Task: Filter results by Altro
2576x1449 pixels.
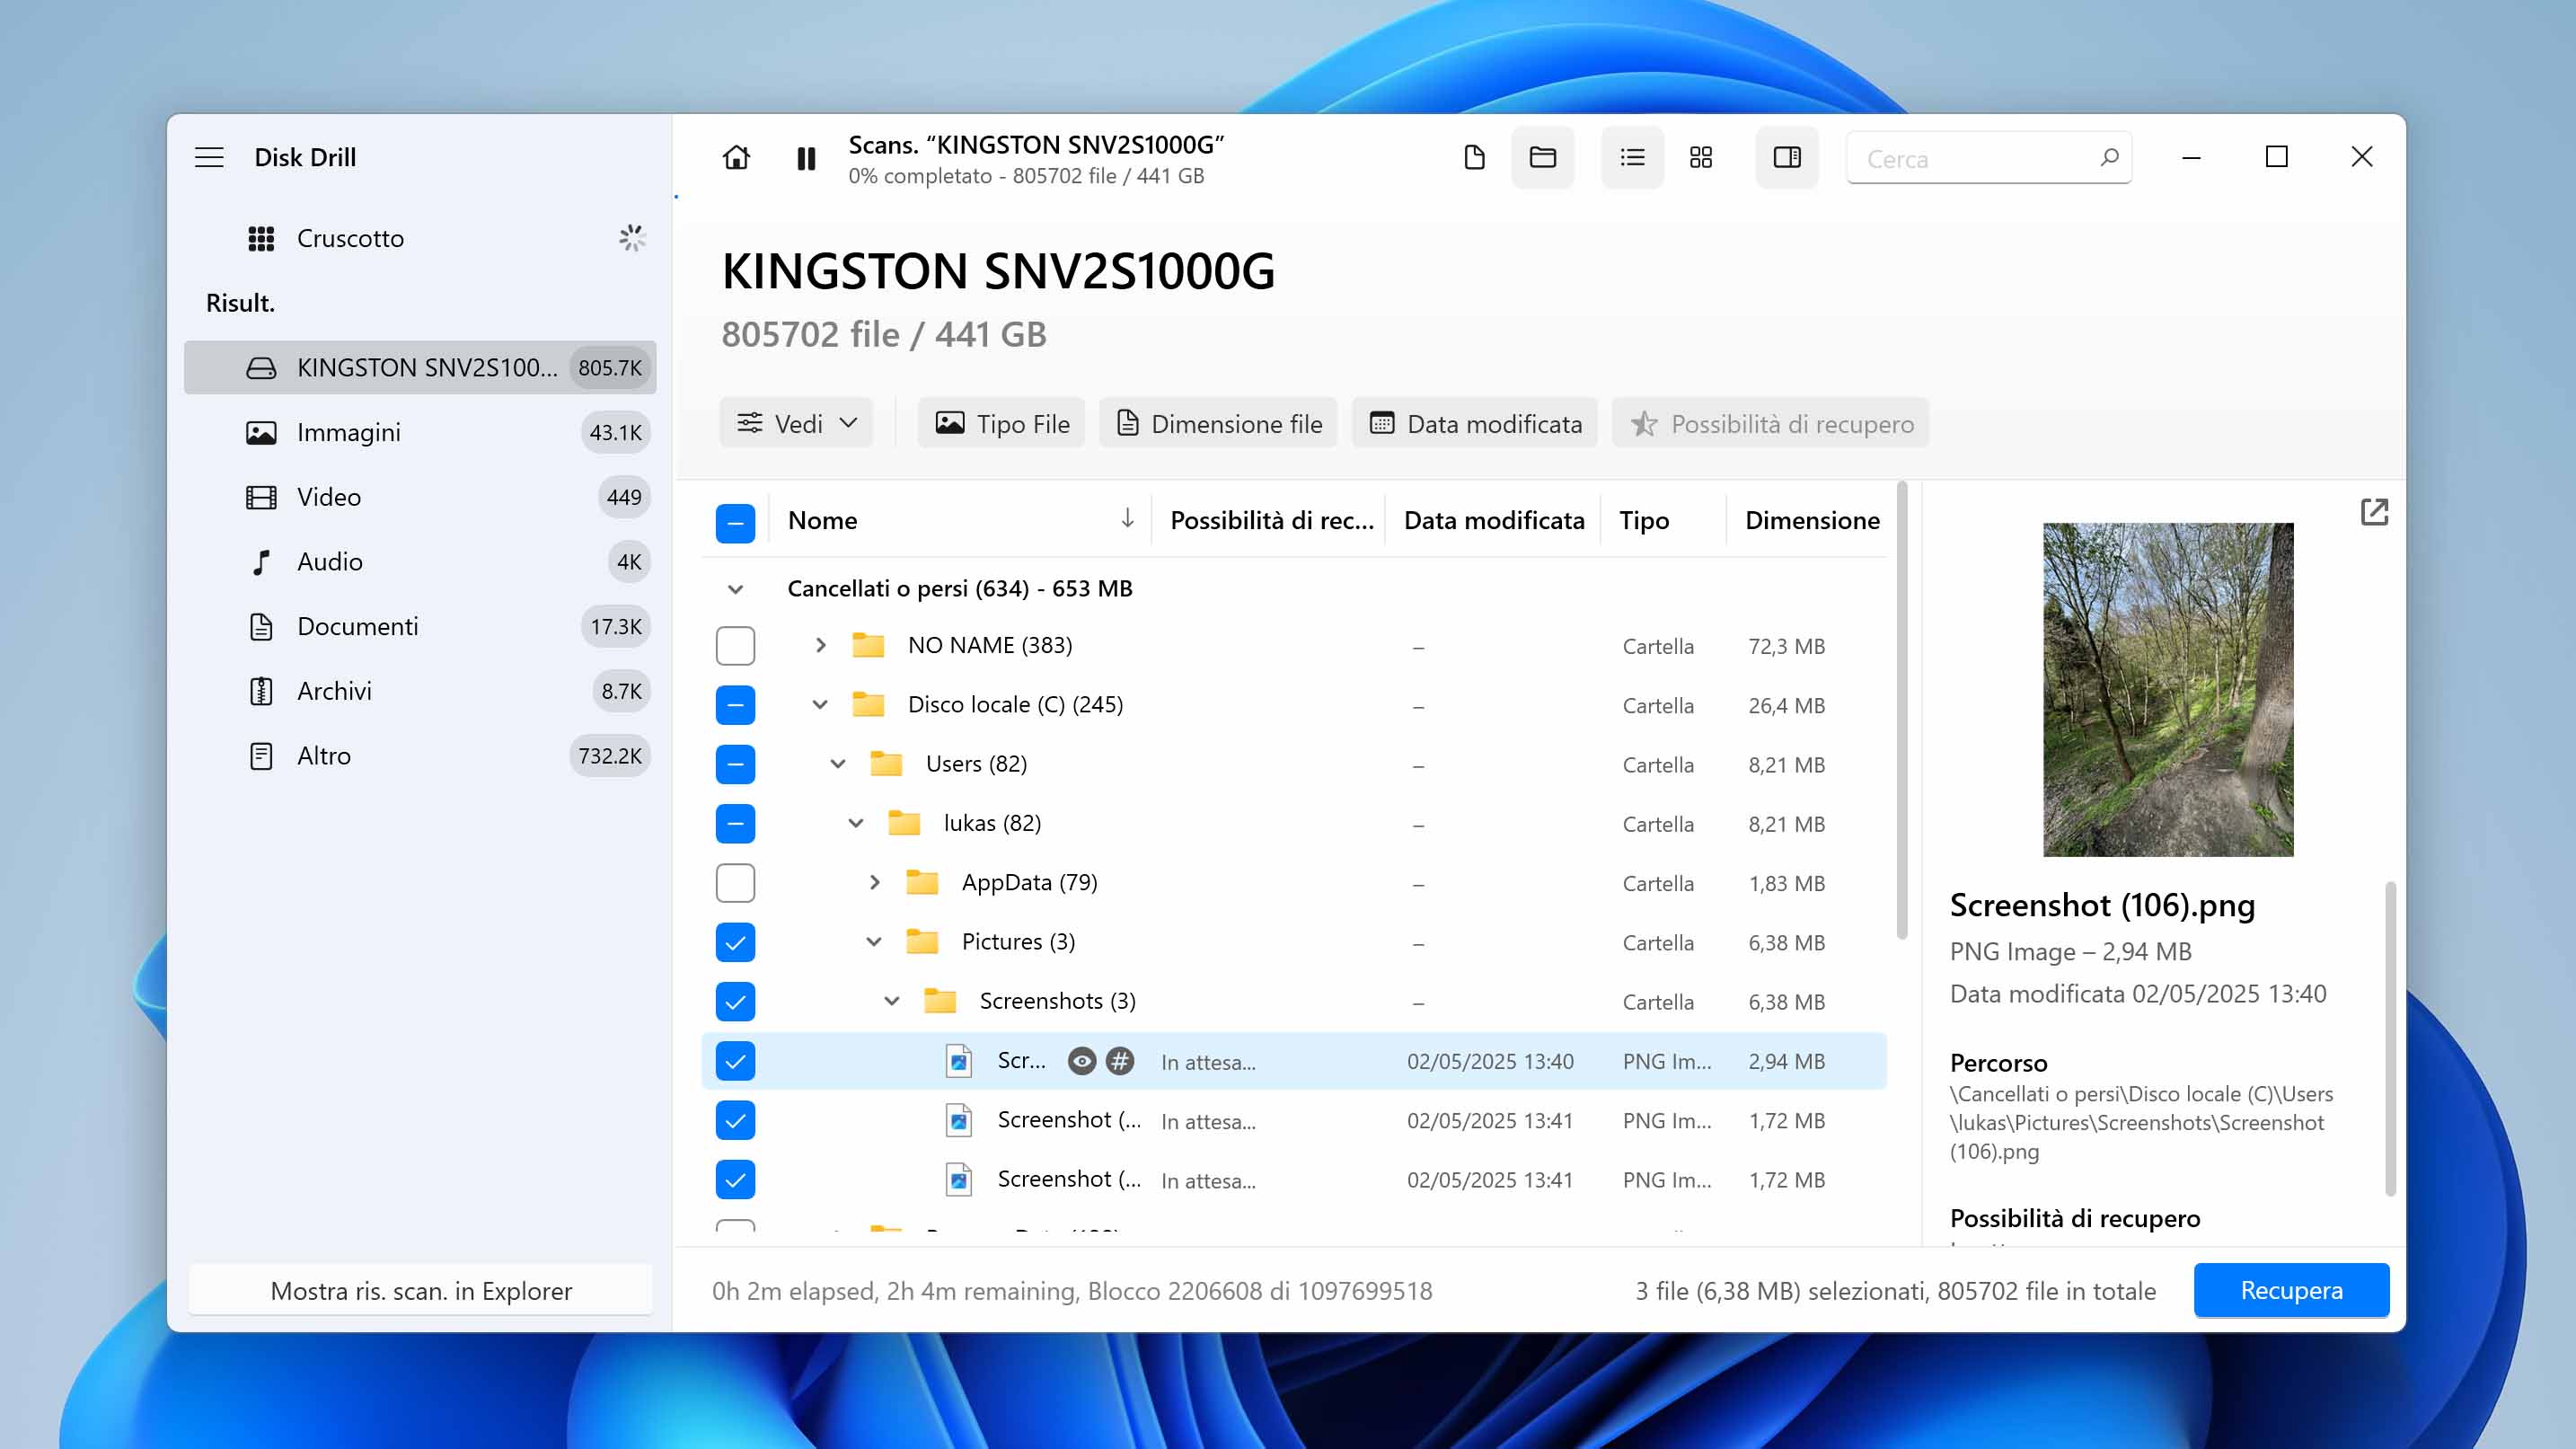Action: click(420, 756)
